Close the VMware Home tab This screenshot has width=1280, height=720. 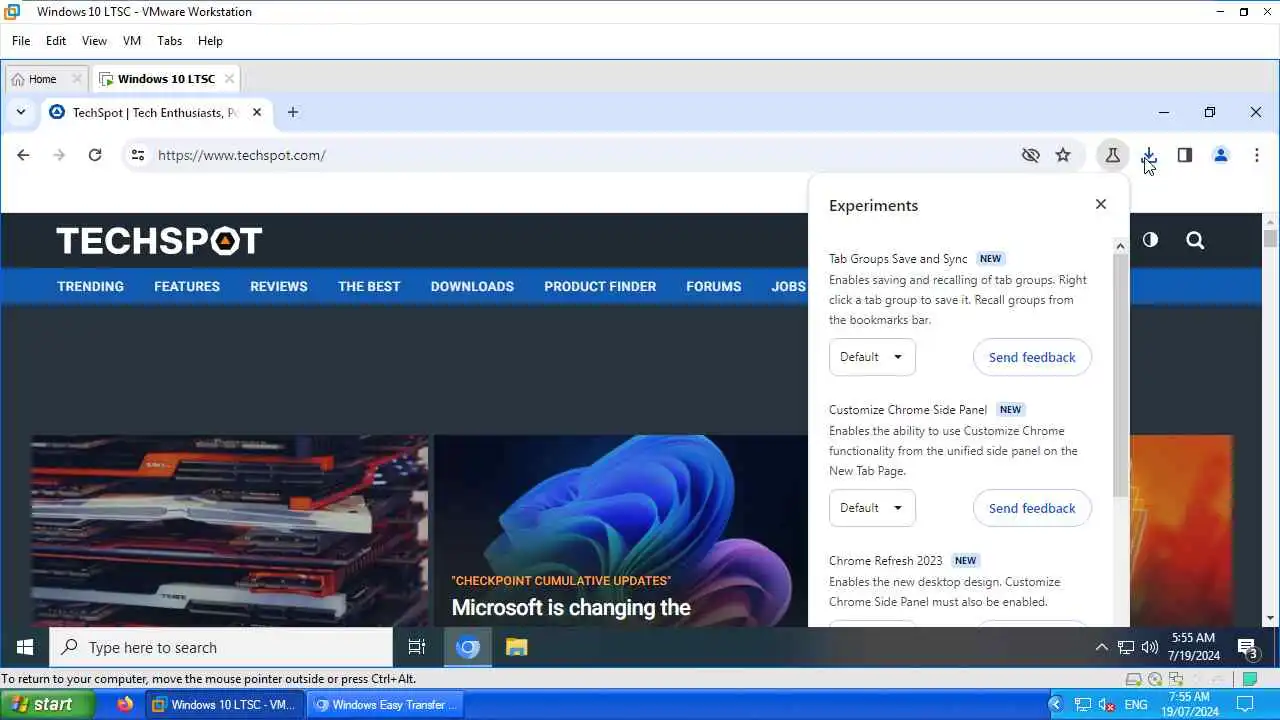tap(76, 79)
